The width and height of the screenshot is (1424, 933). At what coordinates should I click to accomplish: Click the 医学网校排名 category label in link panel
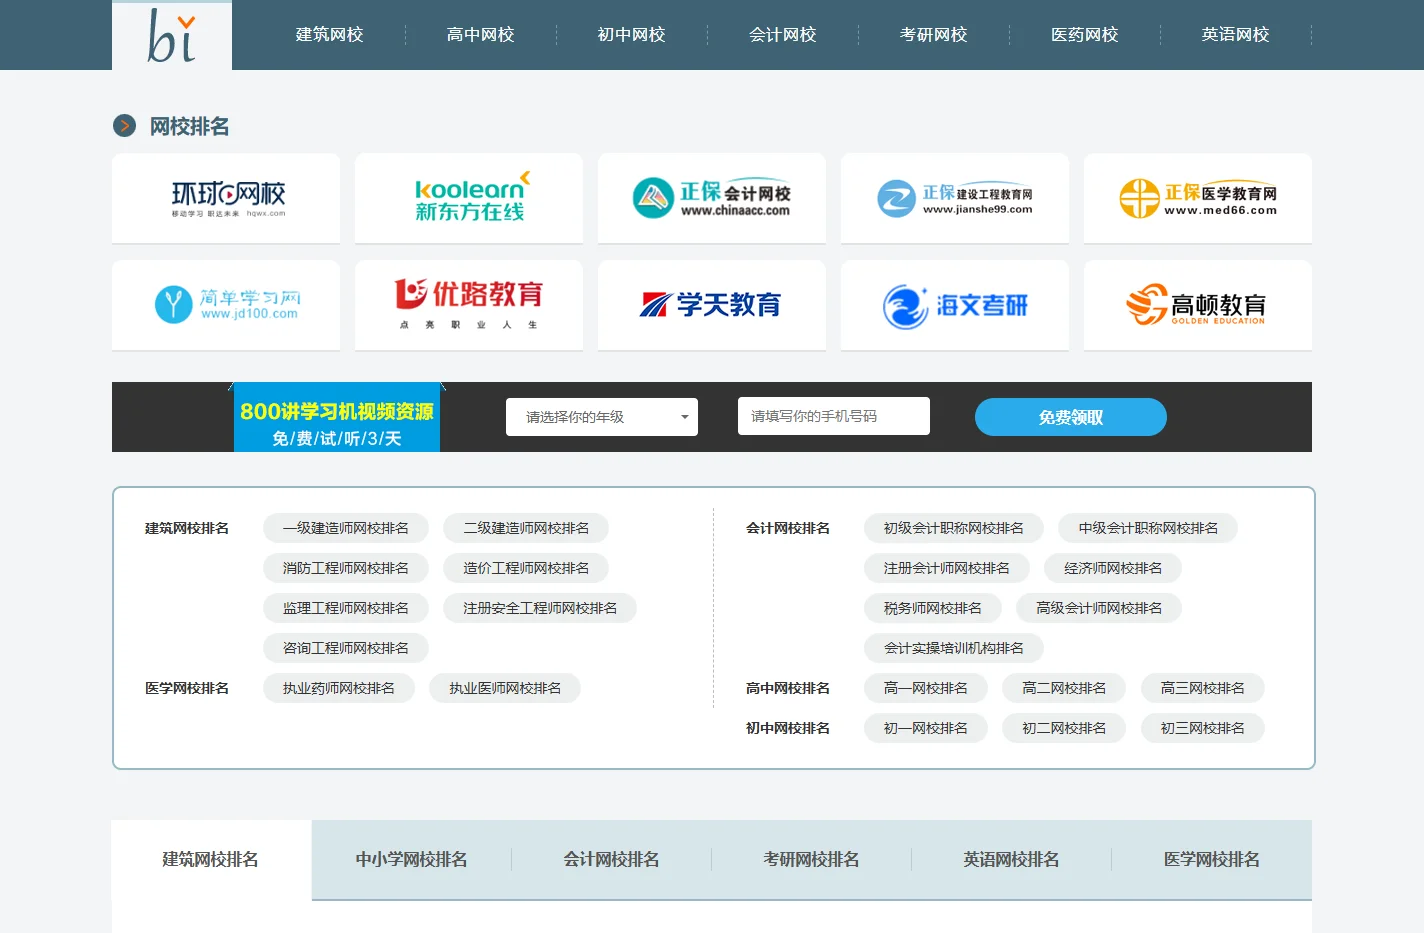click(x=187, y=688)
